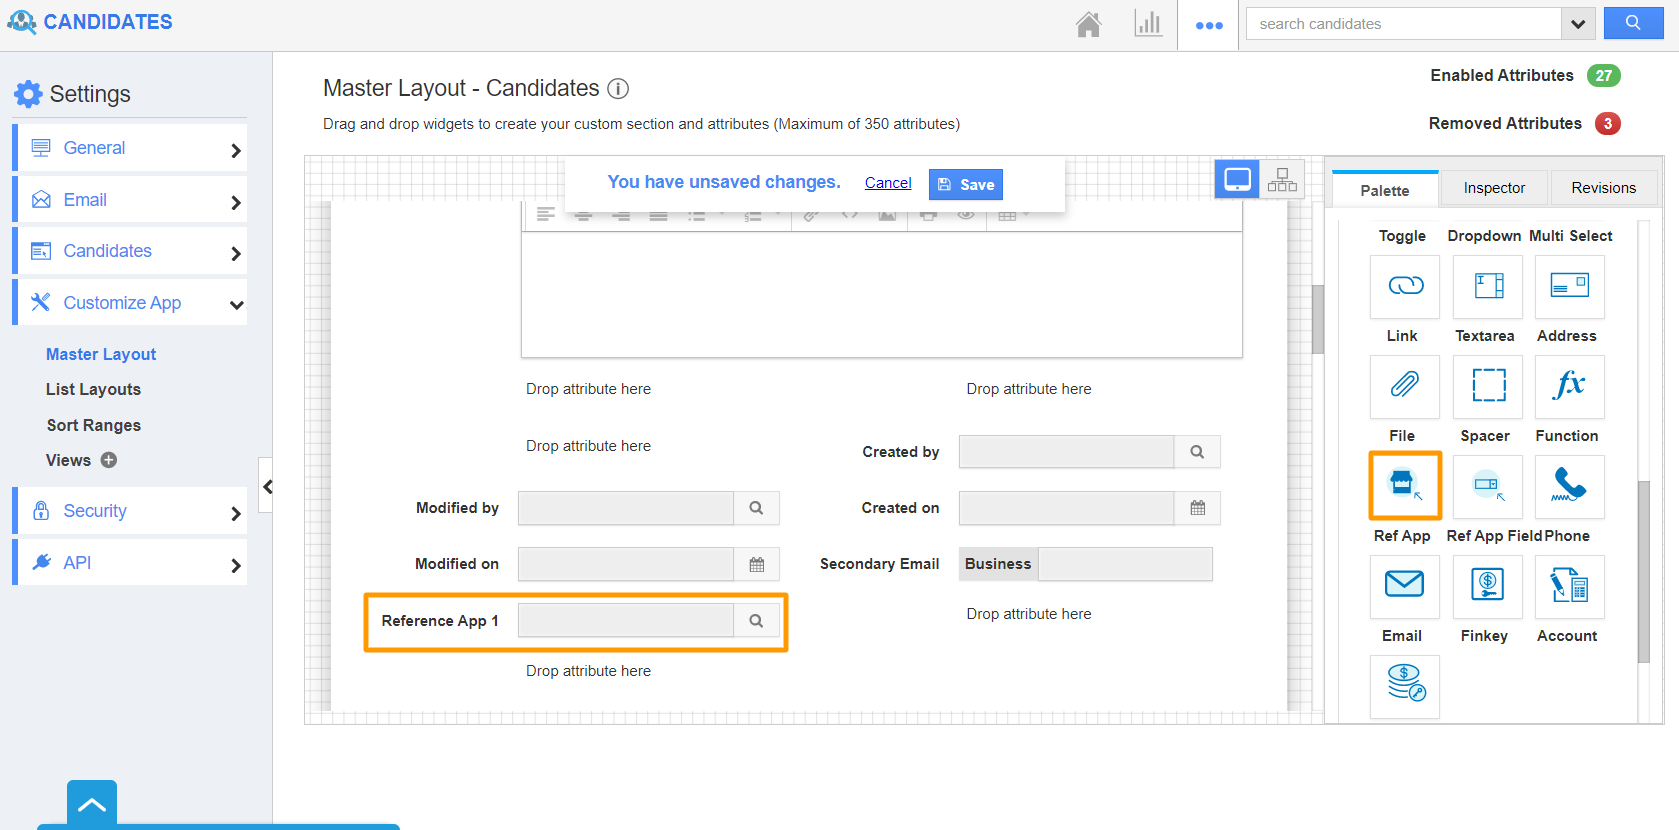1679x830 pixels.
Task: Switch to hierarchy layout view
Action: (1282, 180)
